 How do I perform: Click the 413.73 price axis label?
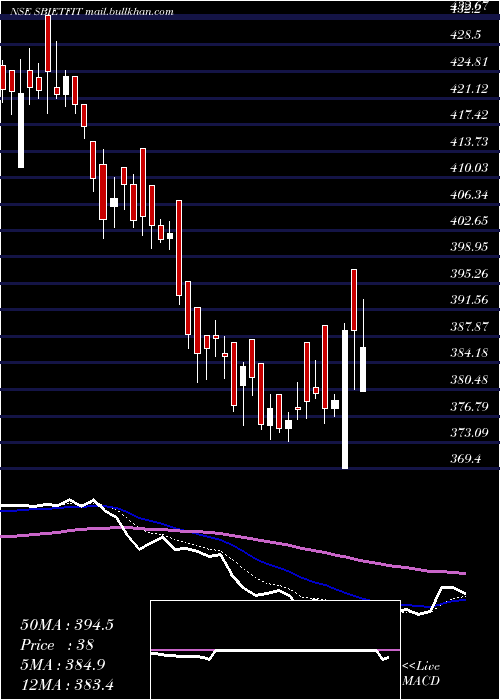pos(468,142)
